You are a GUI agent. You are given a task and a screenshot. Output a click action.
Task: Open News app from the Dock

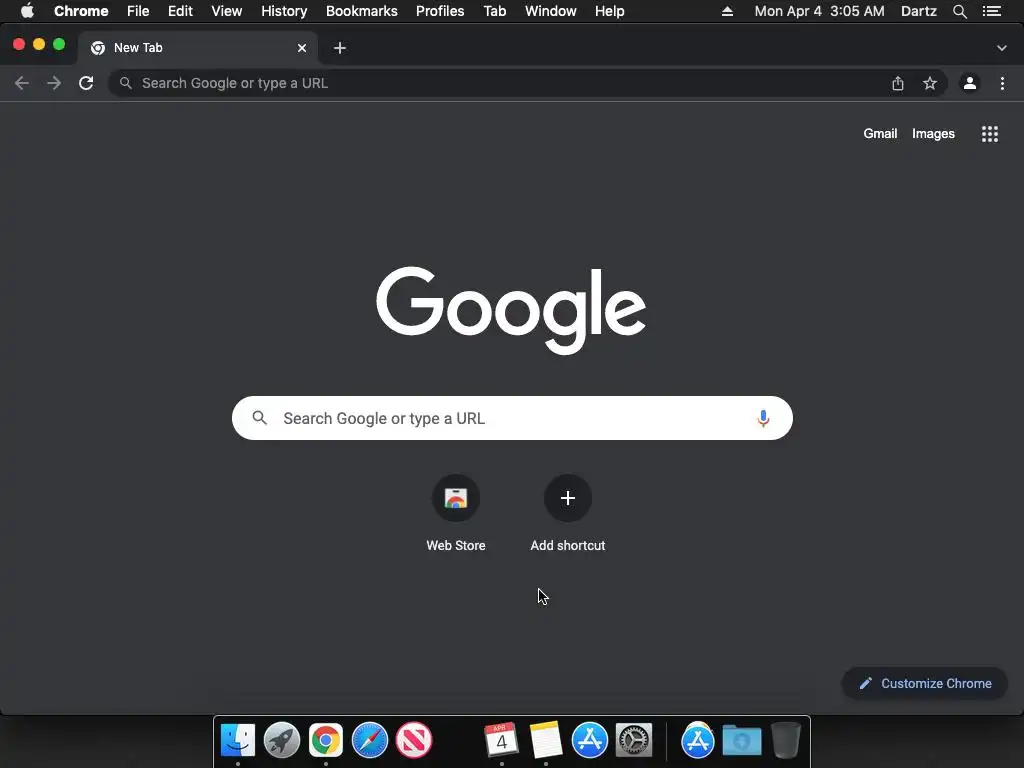point(414,741)
